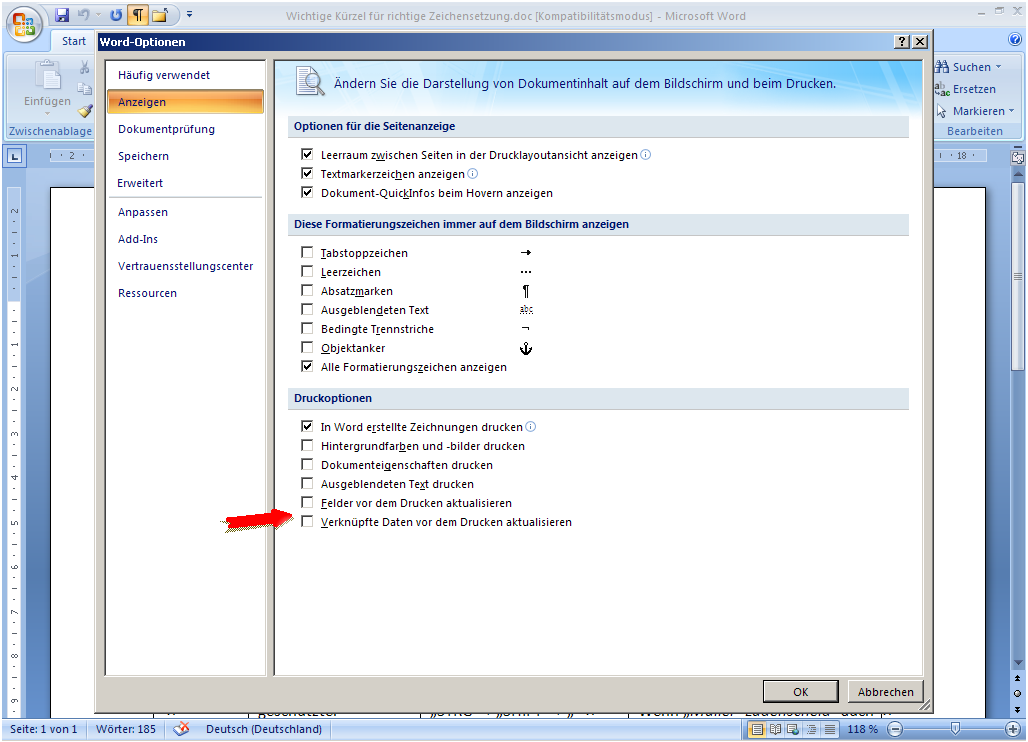Check Verknüpfte Daten vor dem Drucken aktualisieren
The image size is (1028, 742).
[x=307, y=522]
